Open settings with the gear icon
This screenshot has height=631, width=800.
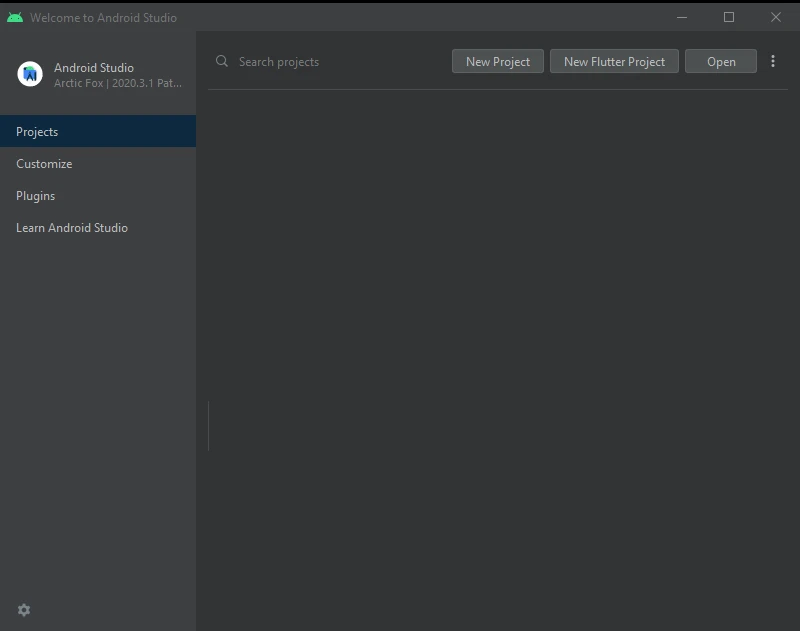coord(24,609)
